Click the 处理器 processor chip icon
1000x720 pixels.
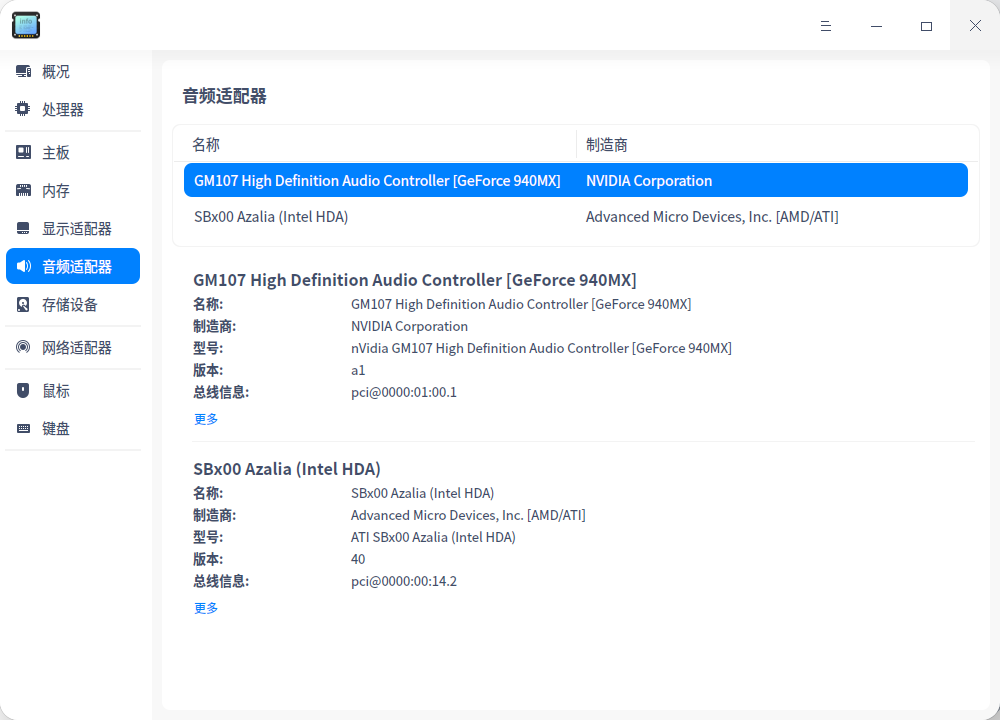23,109
